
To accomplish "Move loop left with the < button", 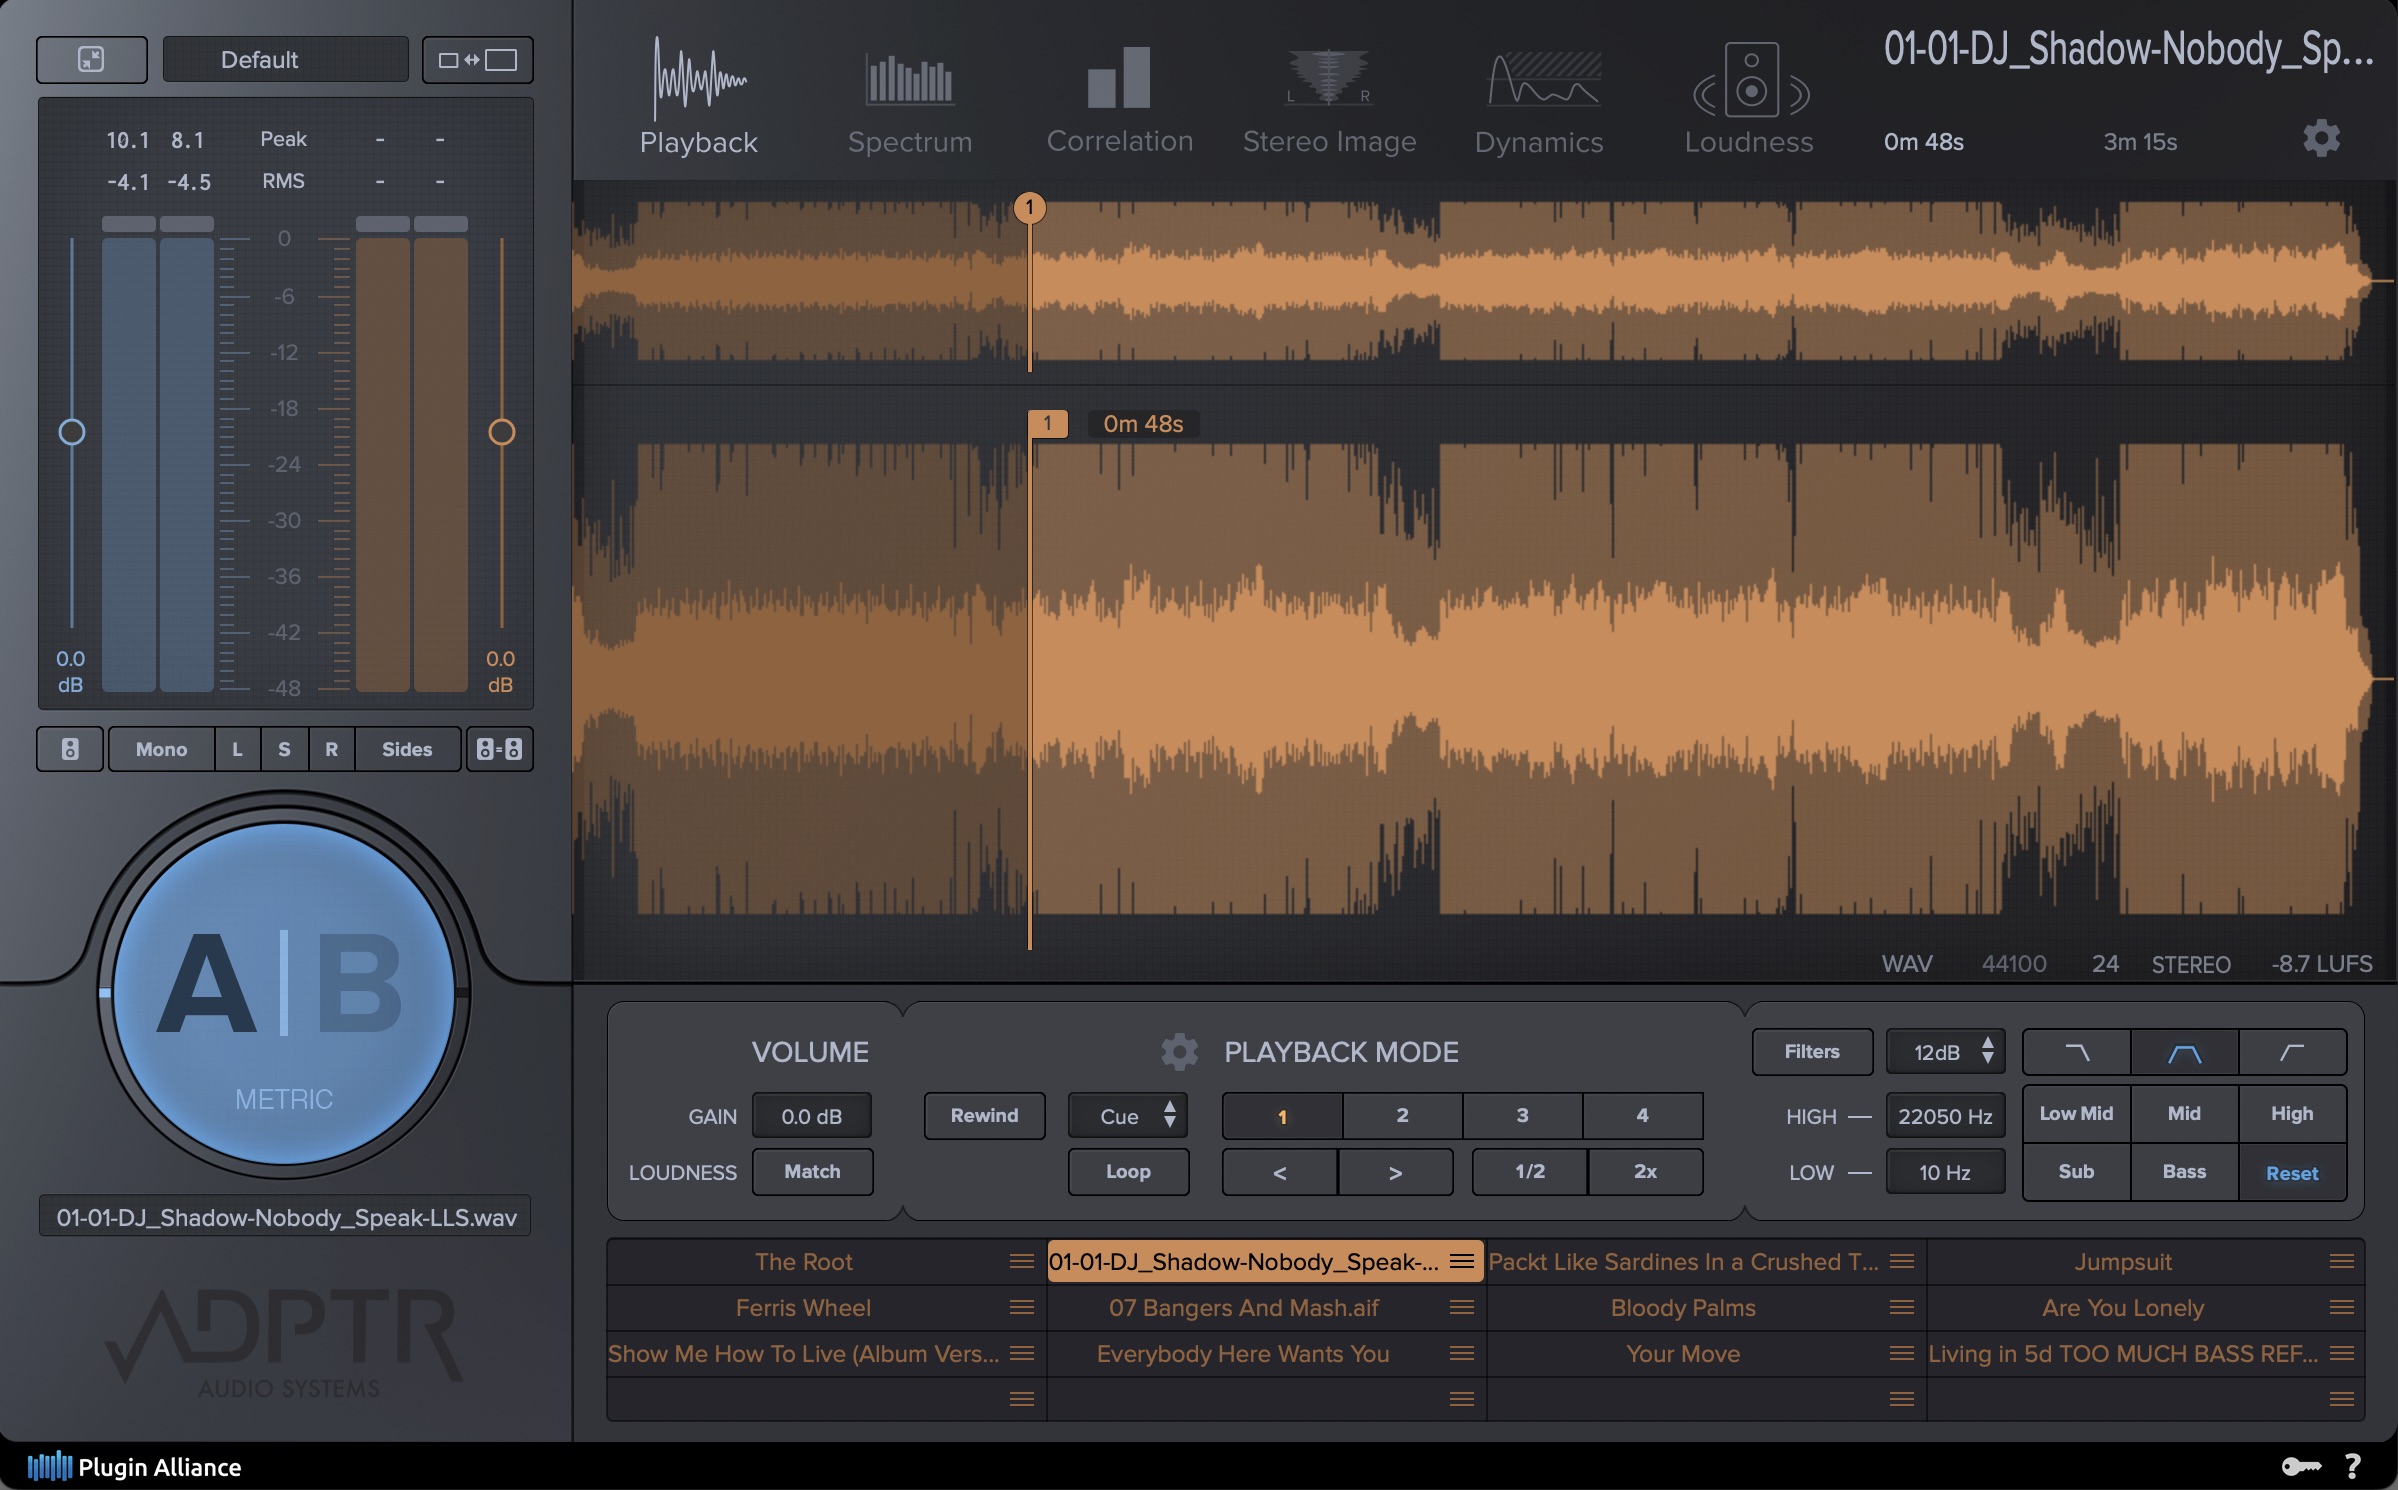I will point(1280,1172).
